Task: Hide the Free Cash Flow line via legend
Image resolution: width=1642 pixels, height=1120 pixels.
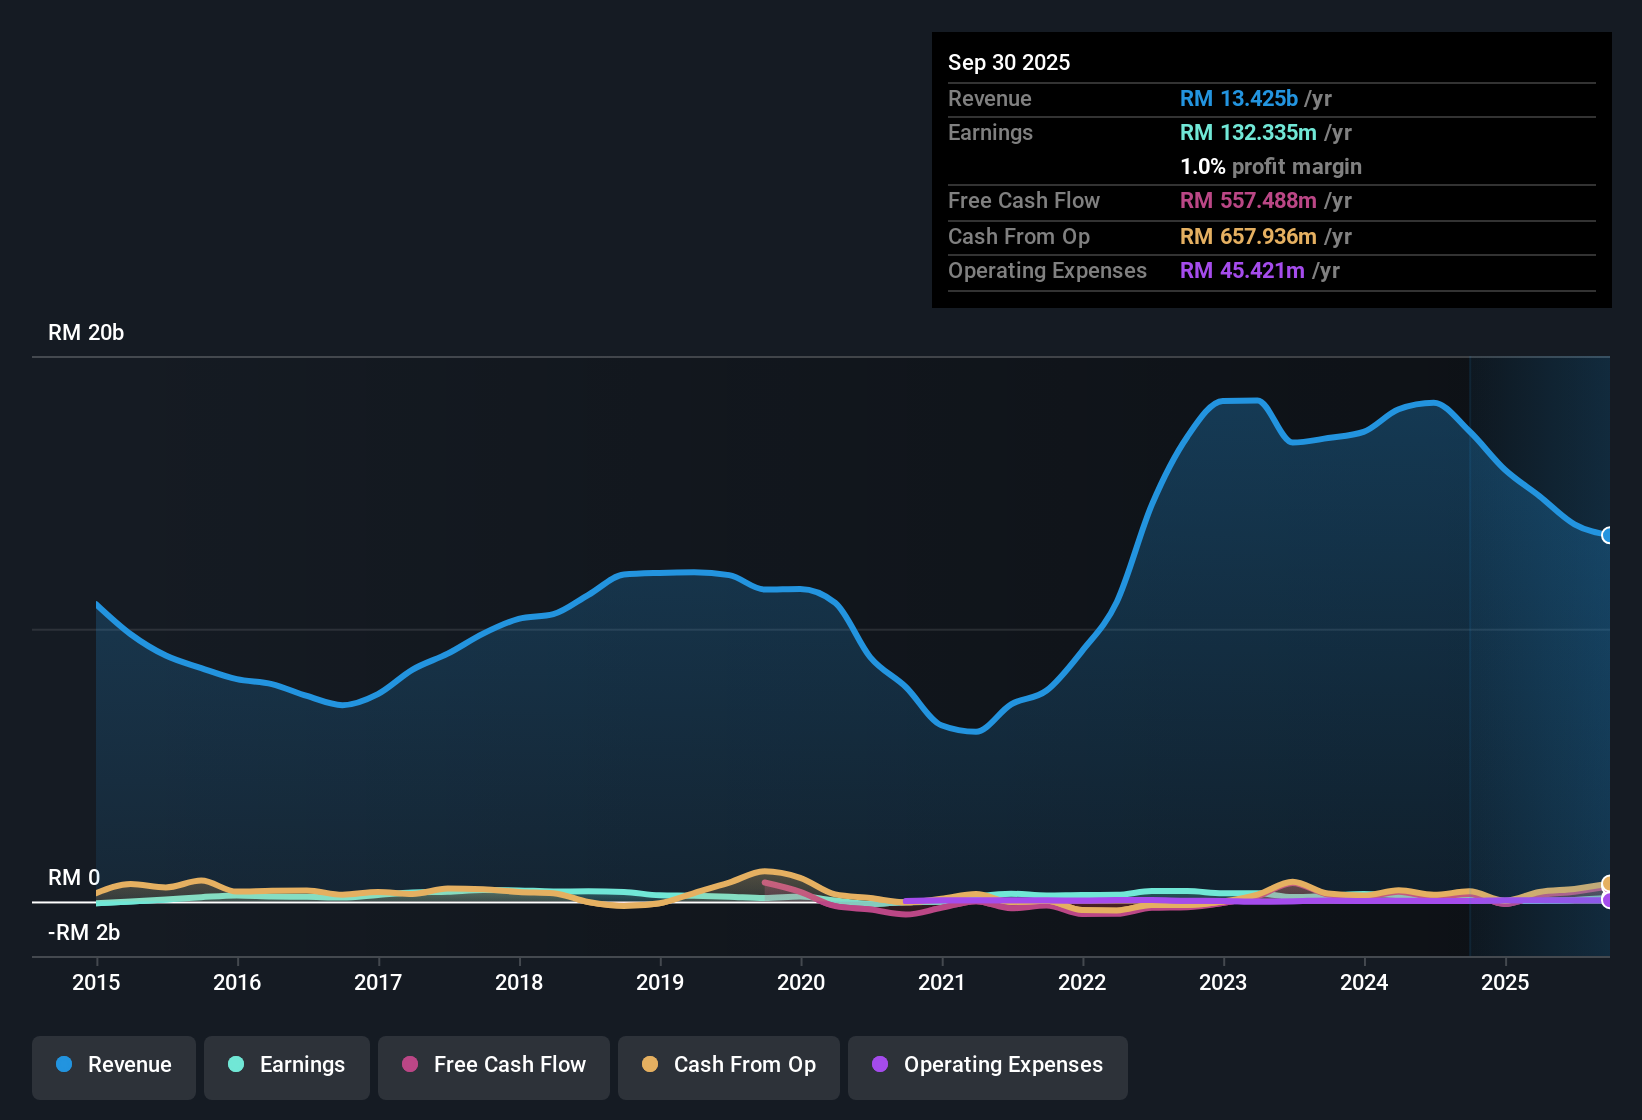Action: coord(493,1065)
